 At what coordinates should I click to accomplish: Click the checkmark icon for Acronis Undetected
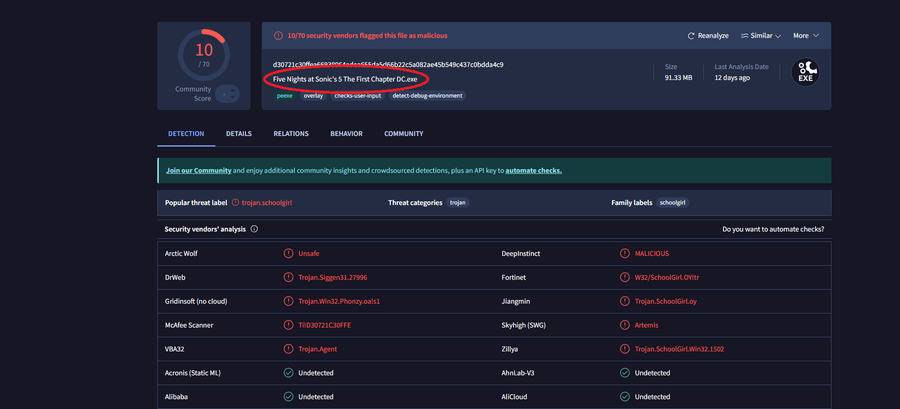tap(288, 373)
